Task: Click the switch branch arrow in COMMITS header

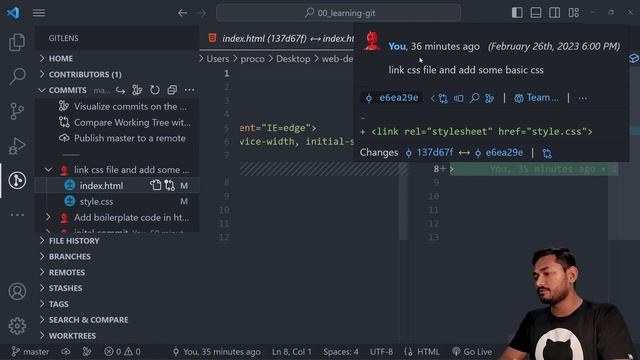Action: [120, 90]
